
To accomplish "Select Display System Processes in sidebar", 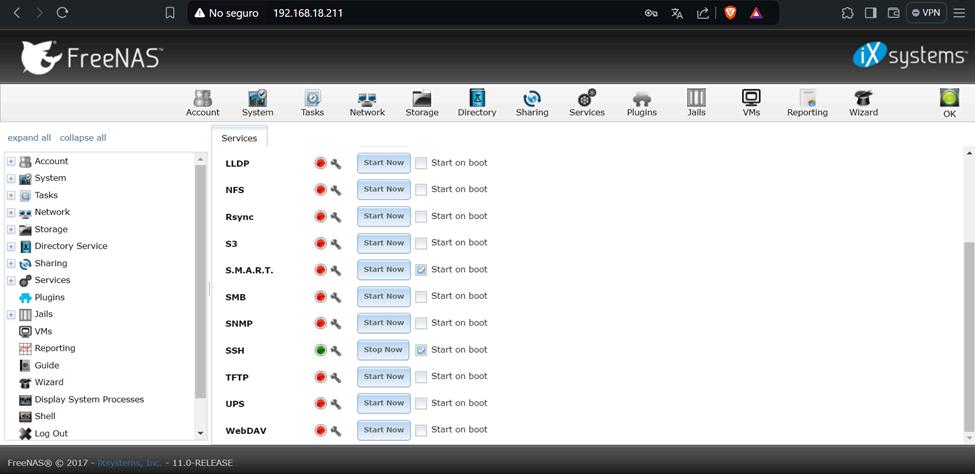I will click(89, 399).
